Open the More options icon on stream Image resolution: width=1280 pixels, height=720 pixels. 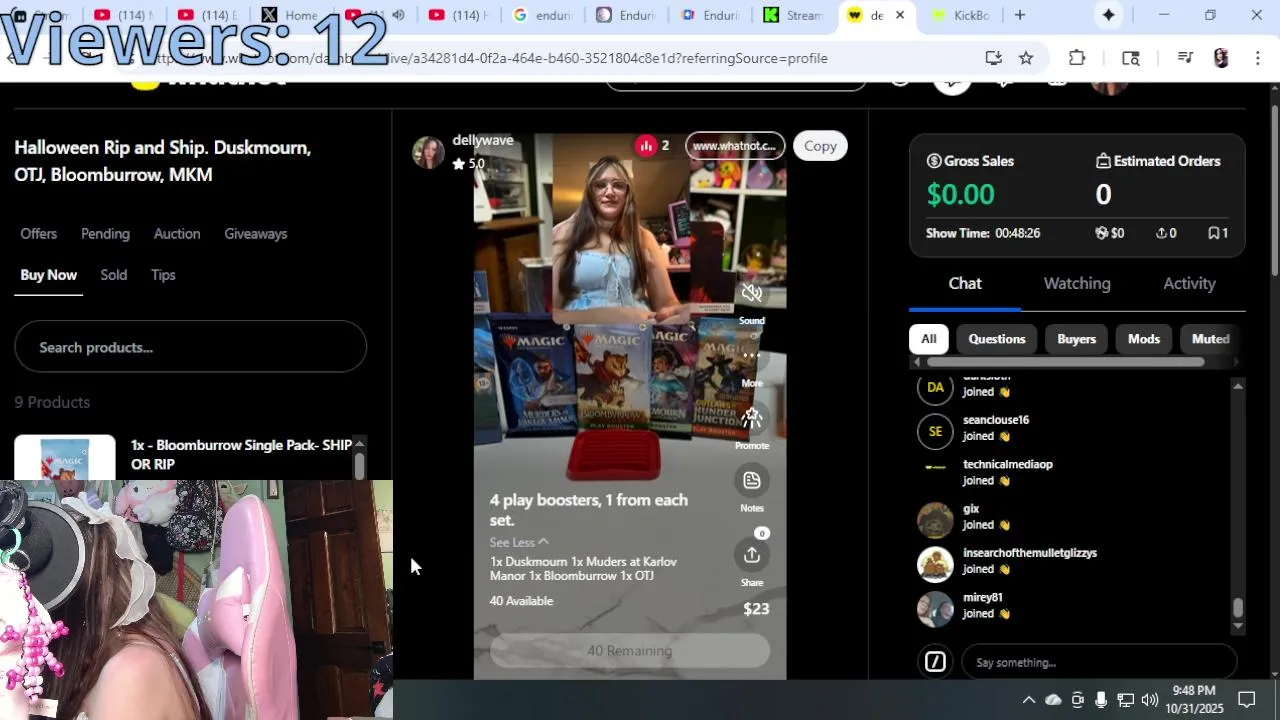[752, 355]
